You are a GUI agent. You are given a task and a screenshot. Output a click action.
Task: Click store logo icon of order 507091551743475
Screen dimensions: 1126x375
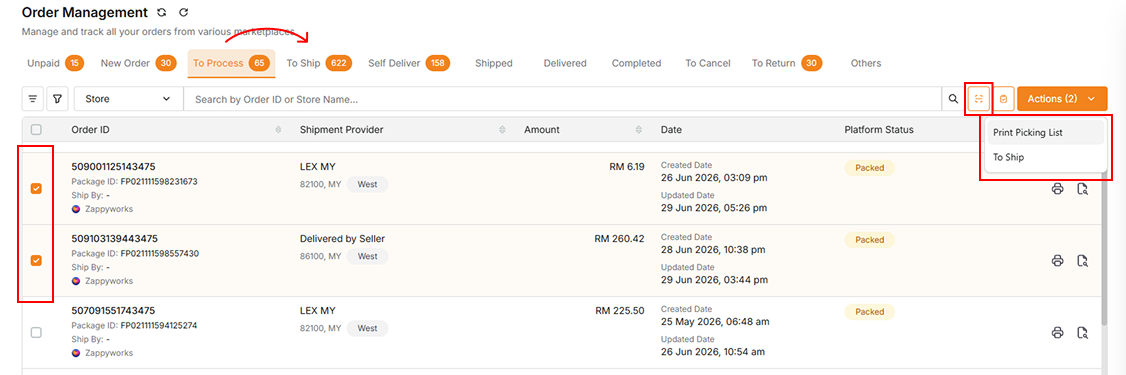[75, 353]
